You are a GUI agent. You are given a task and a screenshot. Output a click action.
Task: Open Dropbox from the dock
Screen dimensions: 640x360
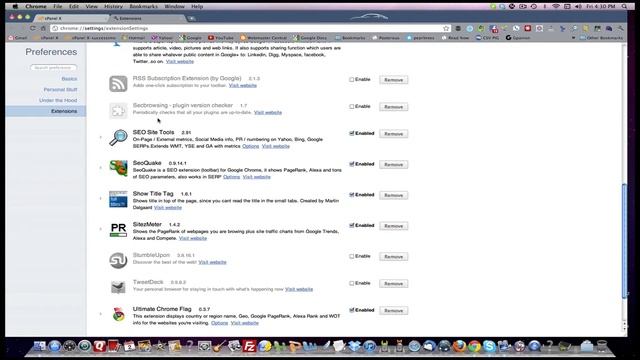354,346
